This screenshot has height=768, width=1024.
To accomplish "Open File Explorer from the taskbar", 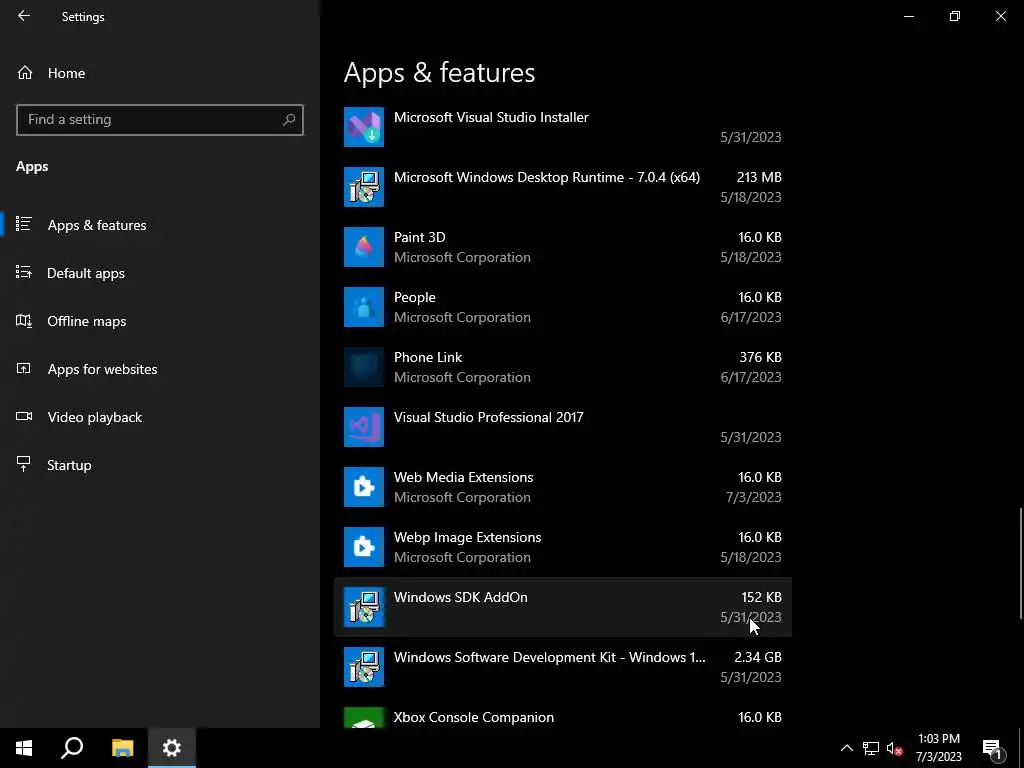I will pos(122,748).
